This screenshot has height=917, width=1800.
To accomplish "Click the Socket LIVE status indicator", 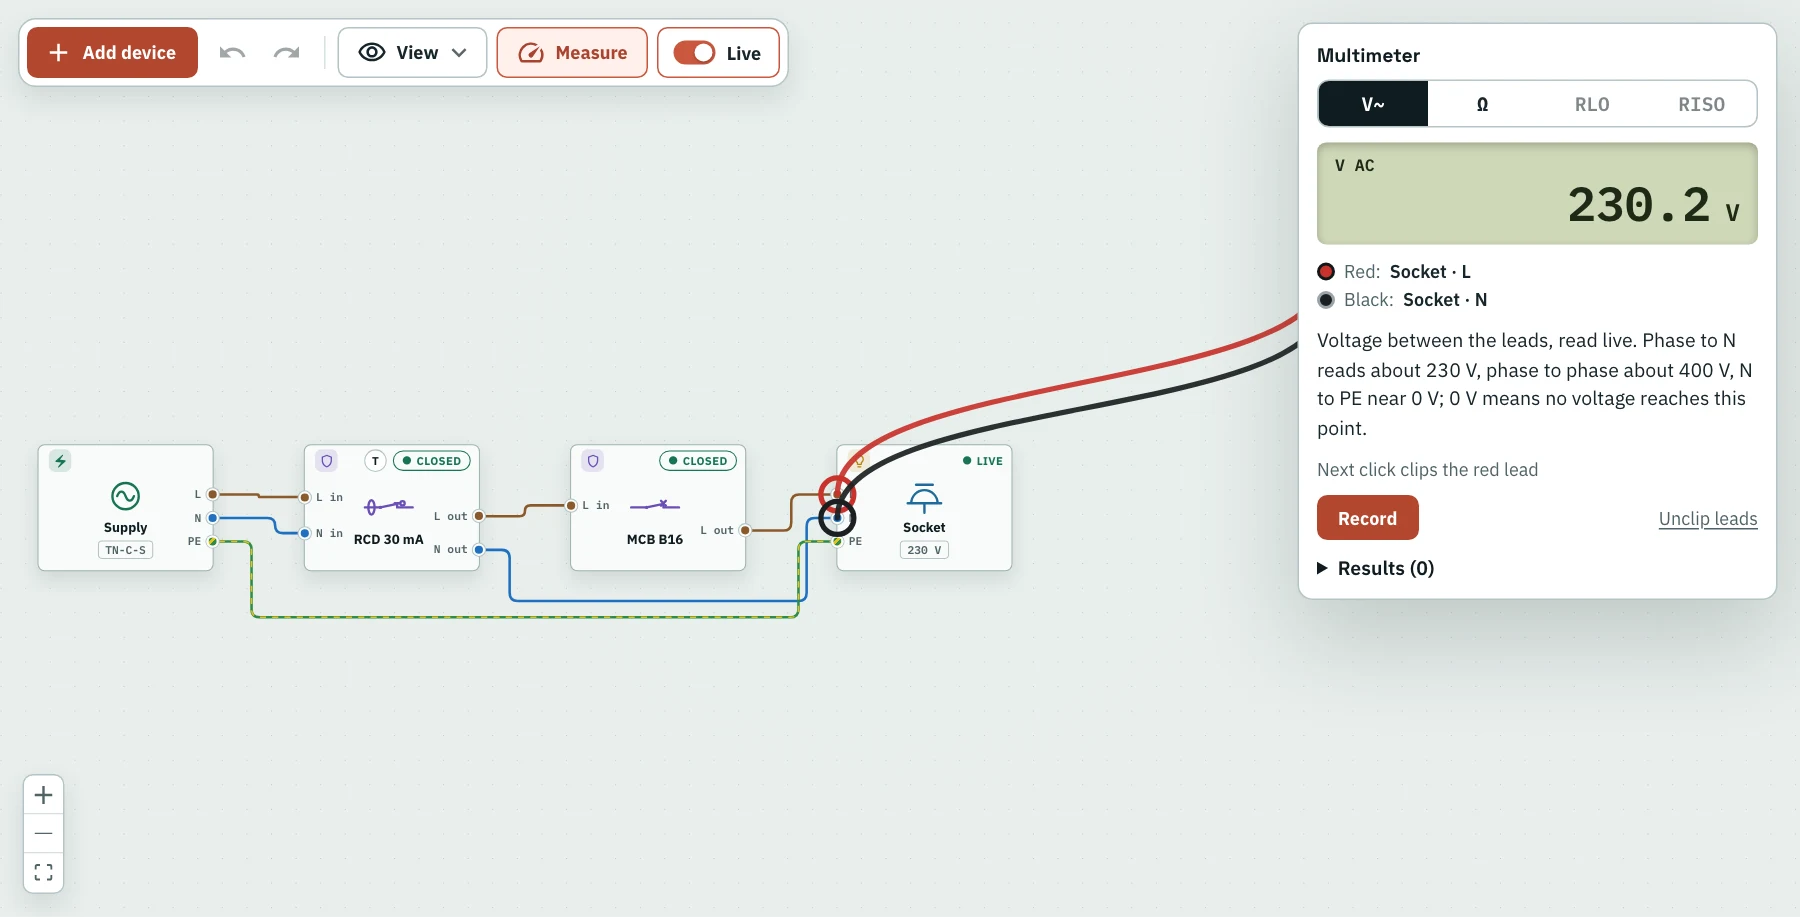I will [x=983, y=461].
